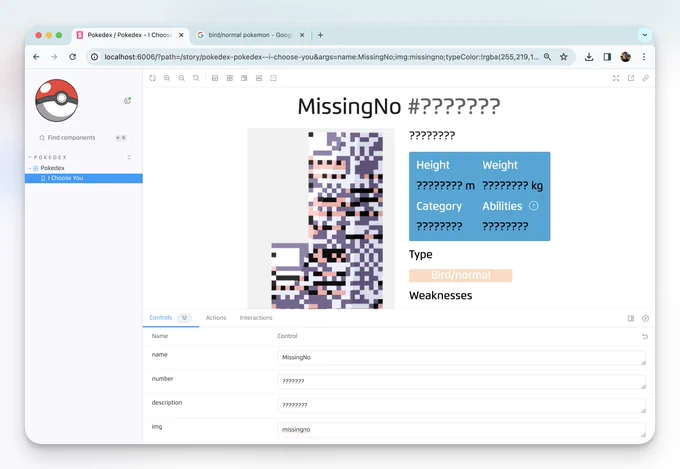Screen dimensions: 680x469
Task: Switch to the Controls tab
Action: pyautogui.click(x=170, y=318)
